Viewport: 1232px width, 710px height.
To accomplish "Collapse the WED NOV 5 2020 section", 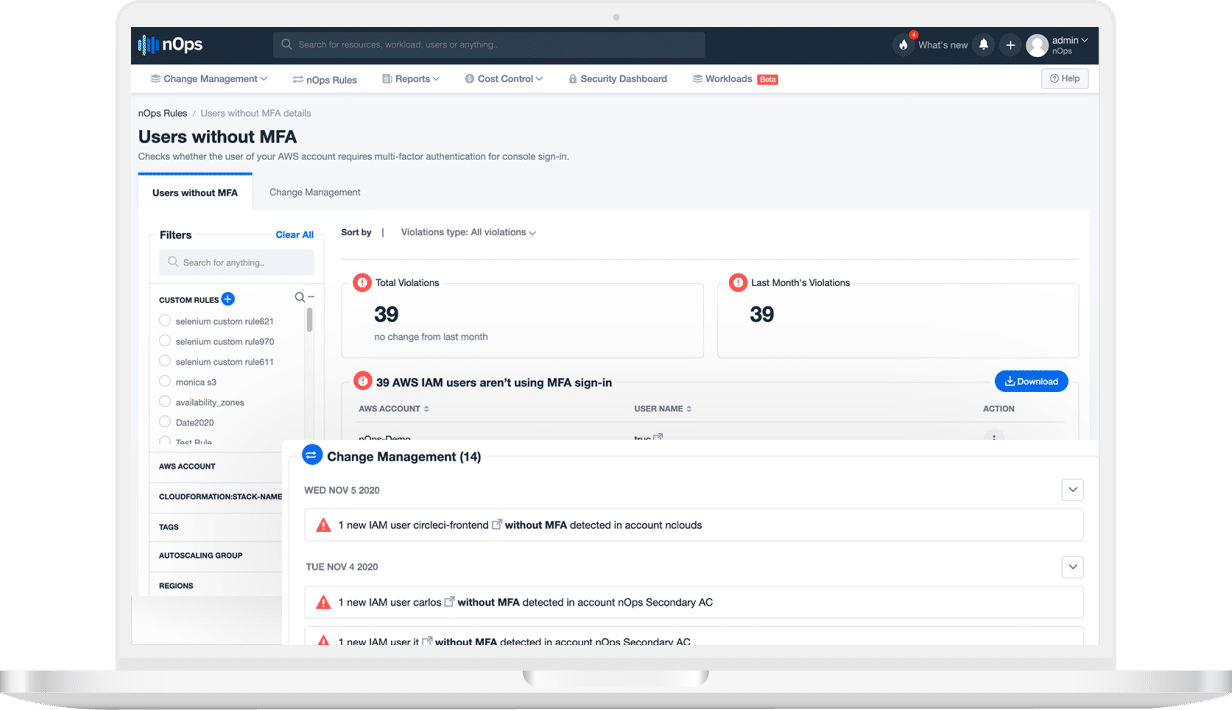I will coord(1072,490).
